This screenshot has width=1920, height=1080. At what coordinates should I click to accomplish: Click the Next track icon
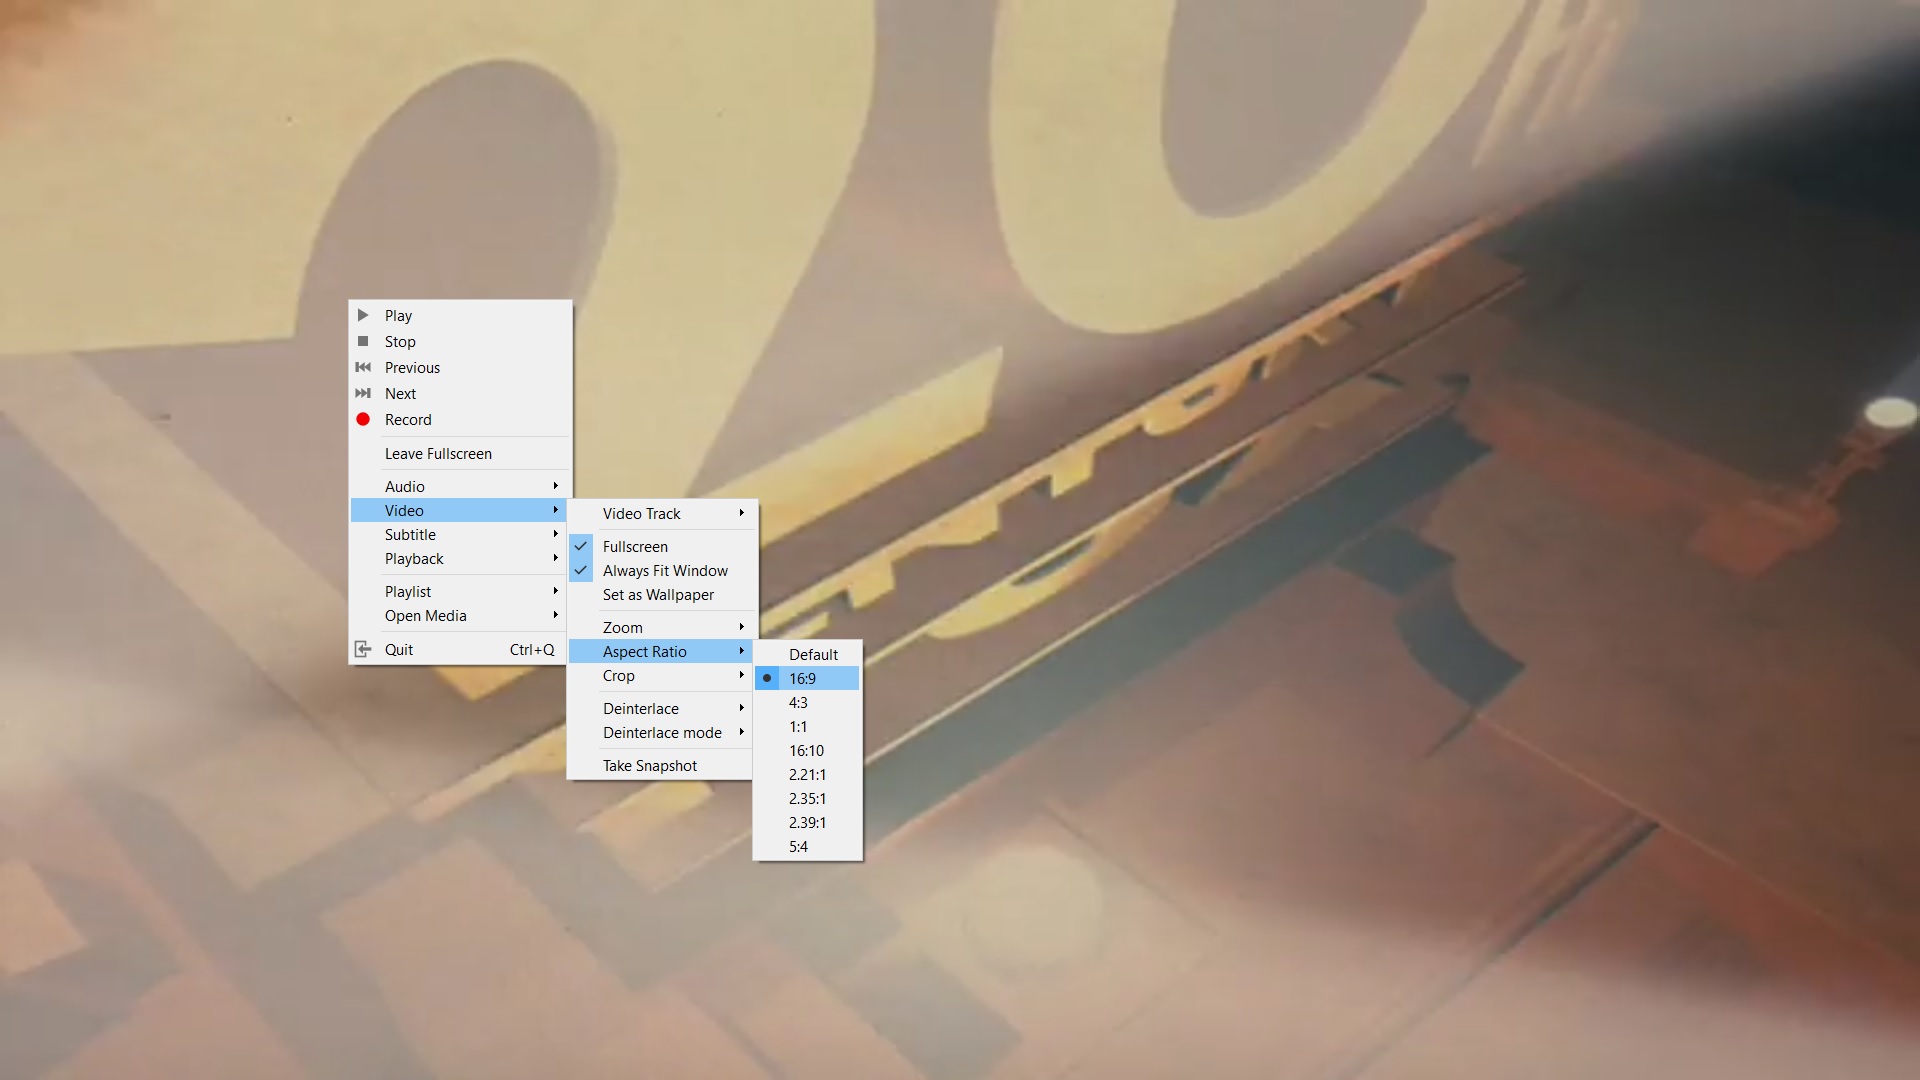(x=363, y=393)
